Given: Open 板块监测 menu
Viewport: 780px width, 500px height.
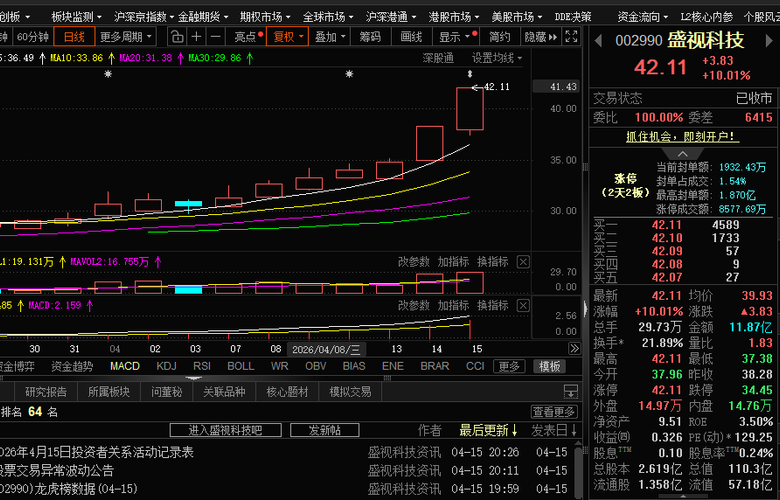Looking at the screenshot, I should tap(76, 17).
